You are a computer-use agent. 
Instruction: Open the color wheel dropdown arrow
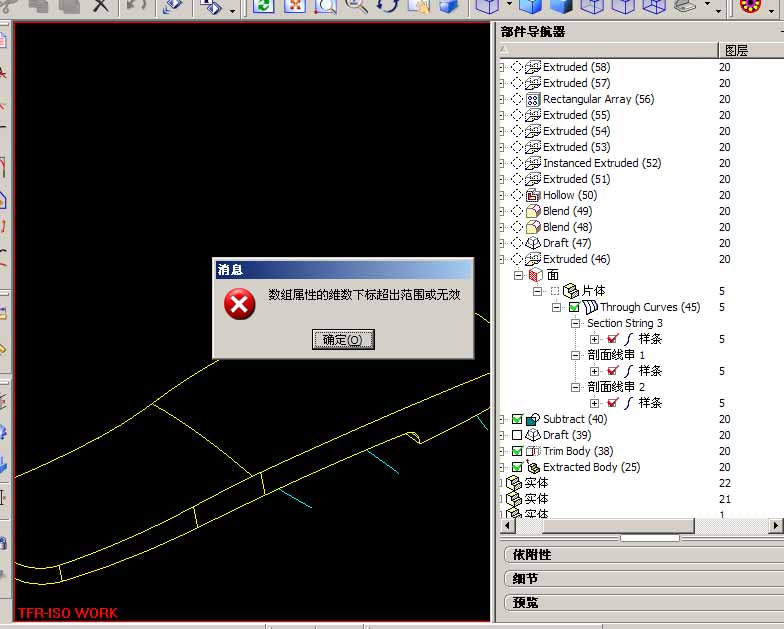772,9
